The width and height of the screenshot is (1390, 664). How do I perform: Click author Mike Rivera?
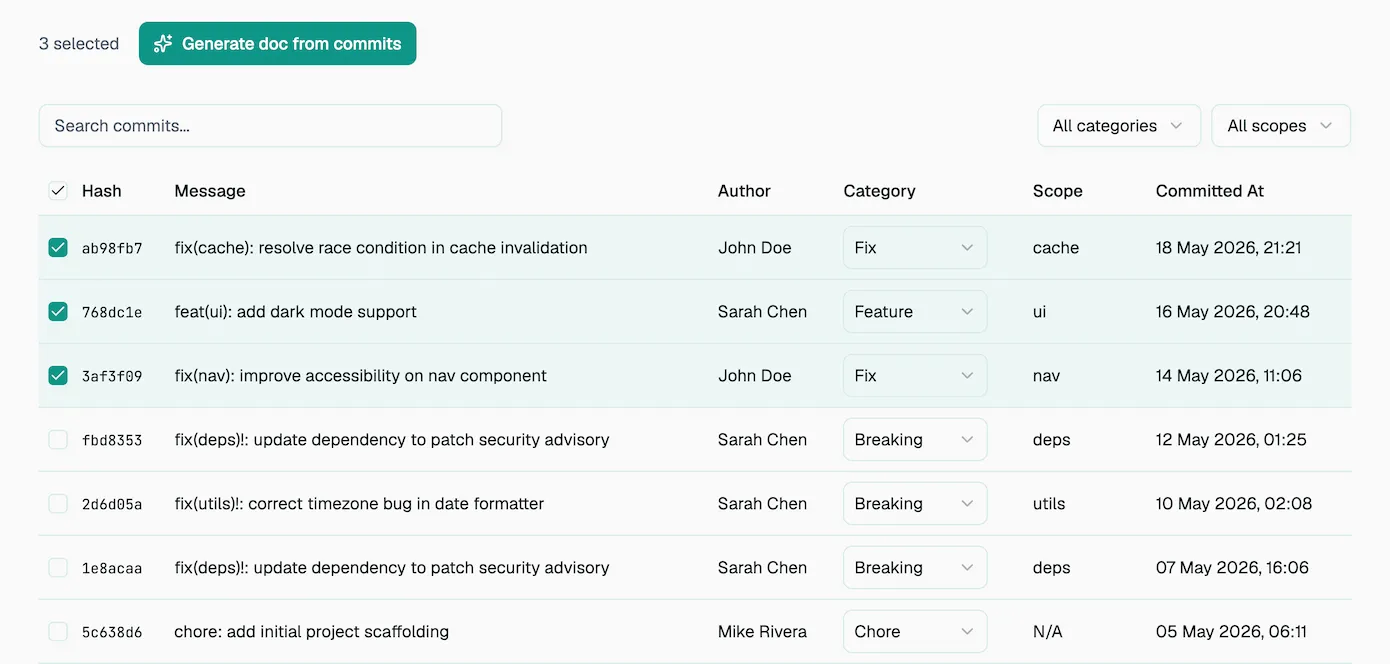[x=762, y=632]
